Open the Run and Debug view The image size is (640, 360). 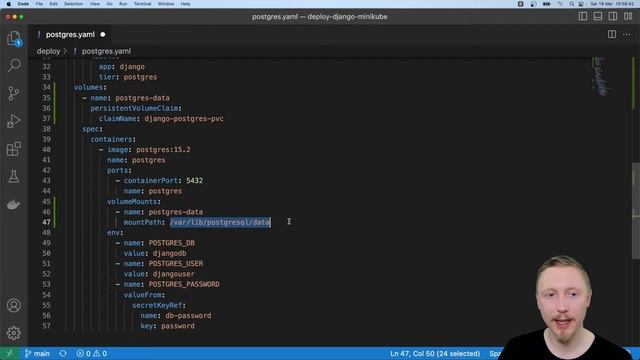(14, 121)
